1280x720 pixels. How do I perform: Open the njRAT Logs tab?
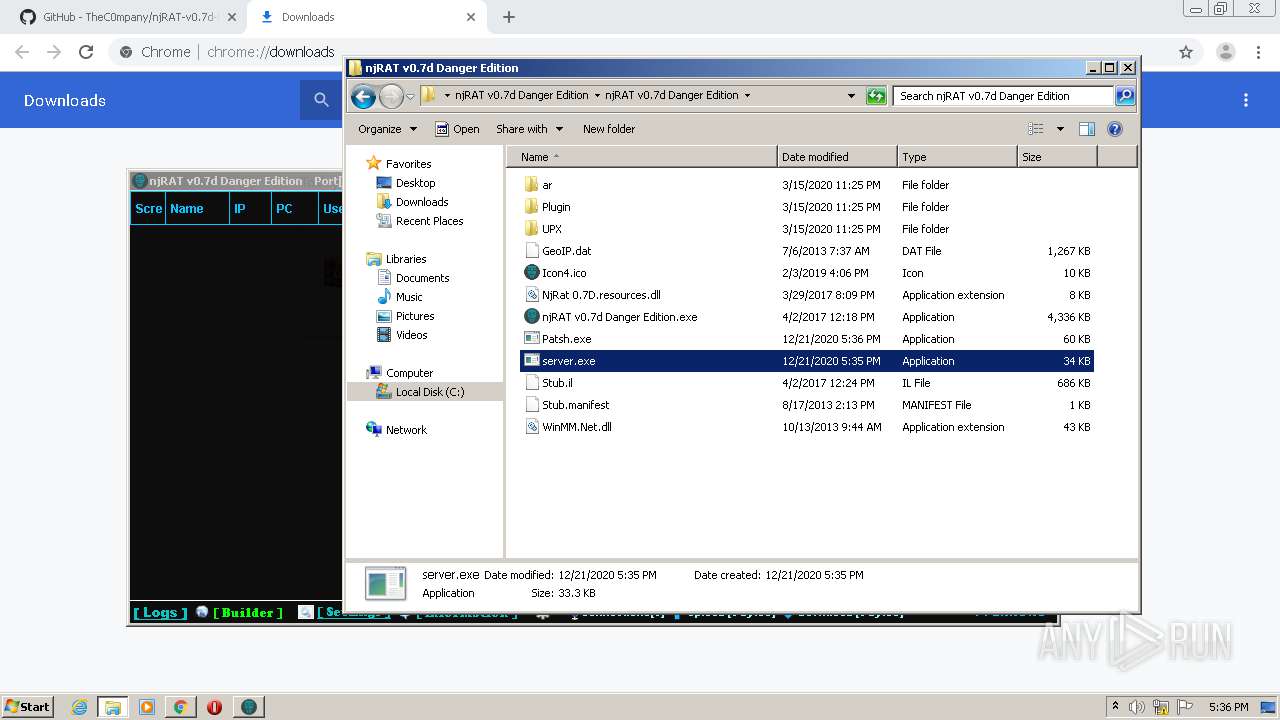click(x=160, y=613)
